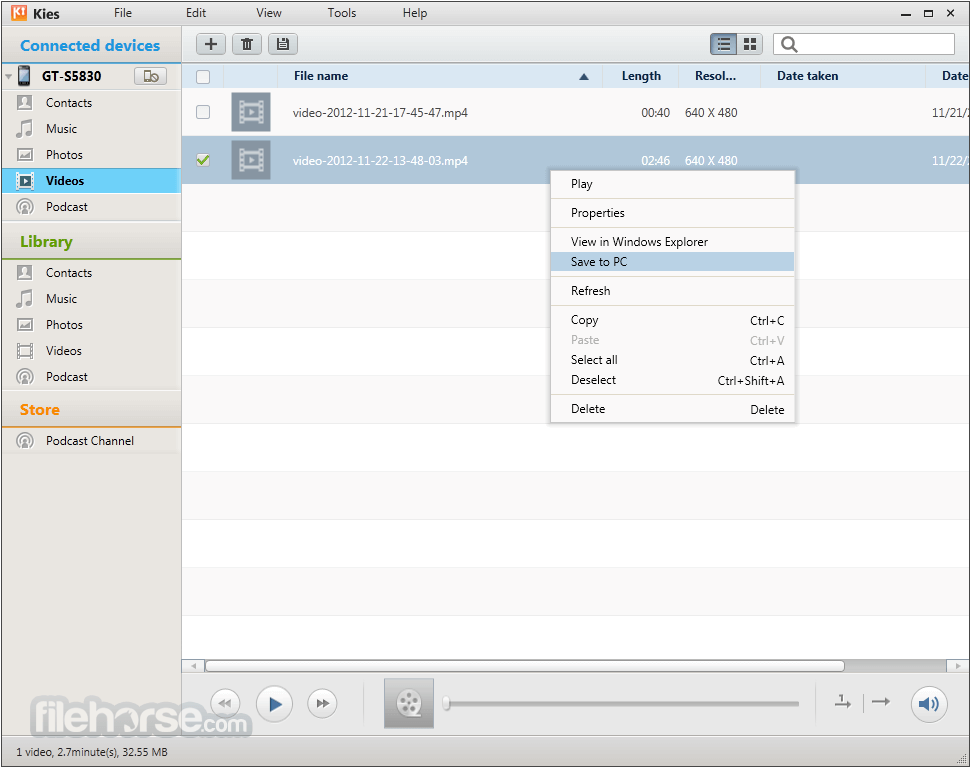
Task: Click the File name column header
Action: point(440,76)
